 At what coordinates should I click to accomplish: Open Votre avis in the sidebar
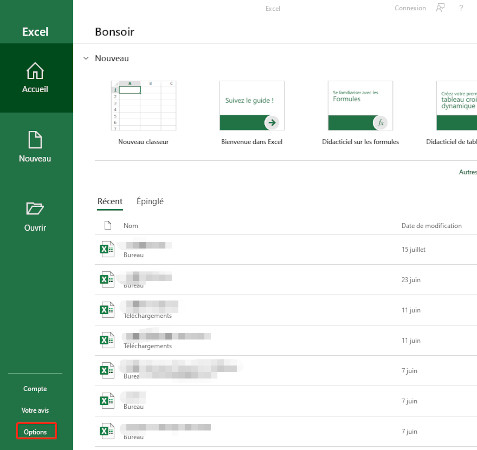(35, 410)
